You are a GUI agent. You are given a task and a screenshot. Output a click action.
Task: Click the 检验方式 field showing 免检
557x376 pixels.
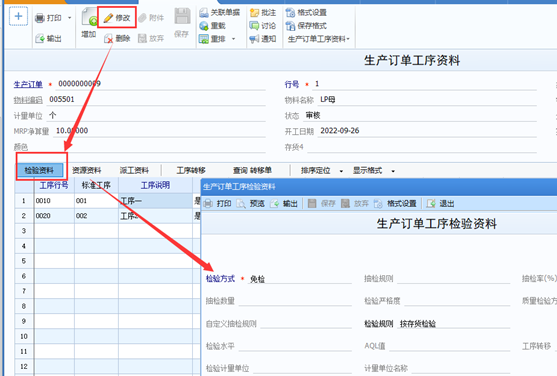click(x=299, y=279)
